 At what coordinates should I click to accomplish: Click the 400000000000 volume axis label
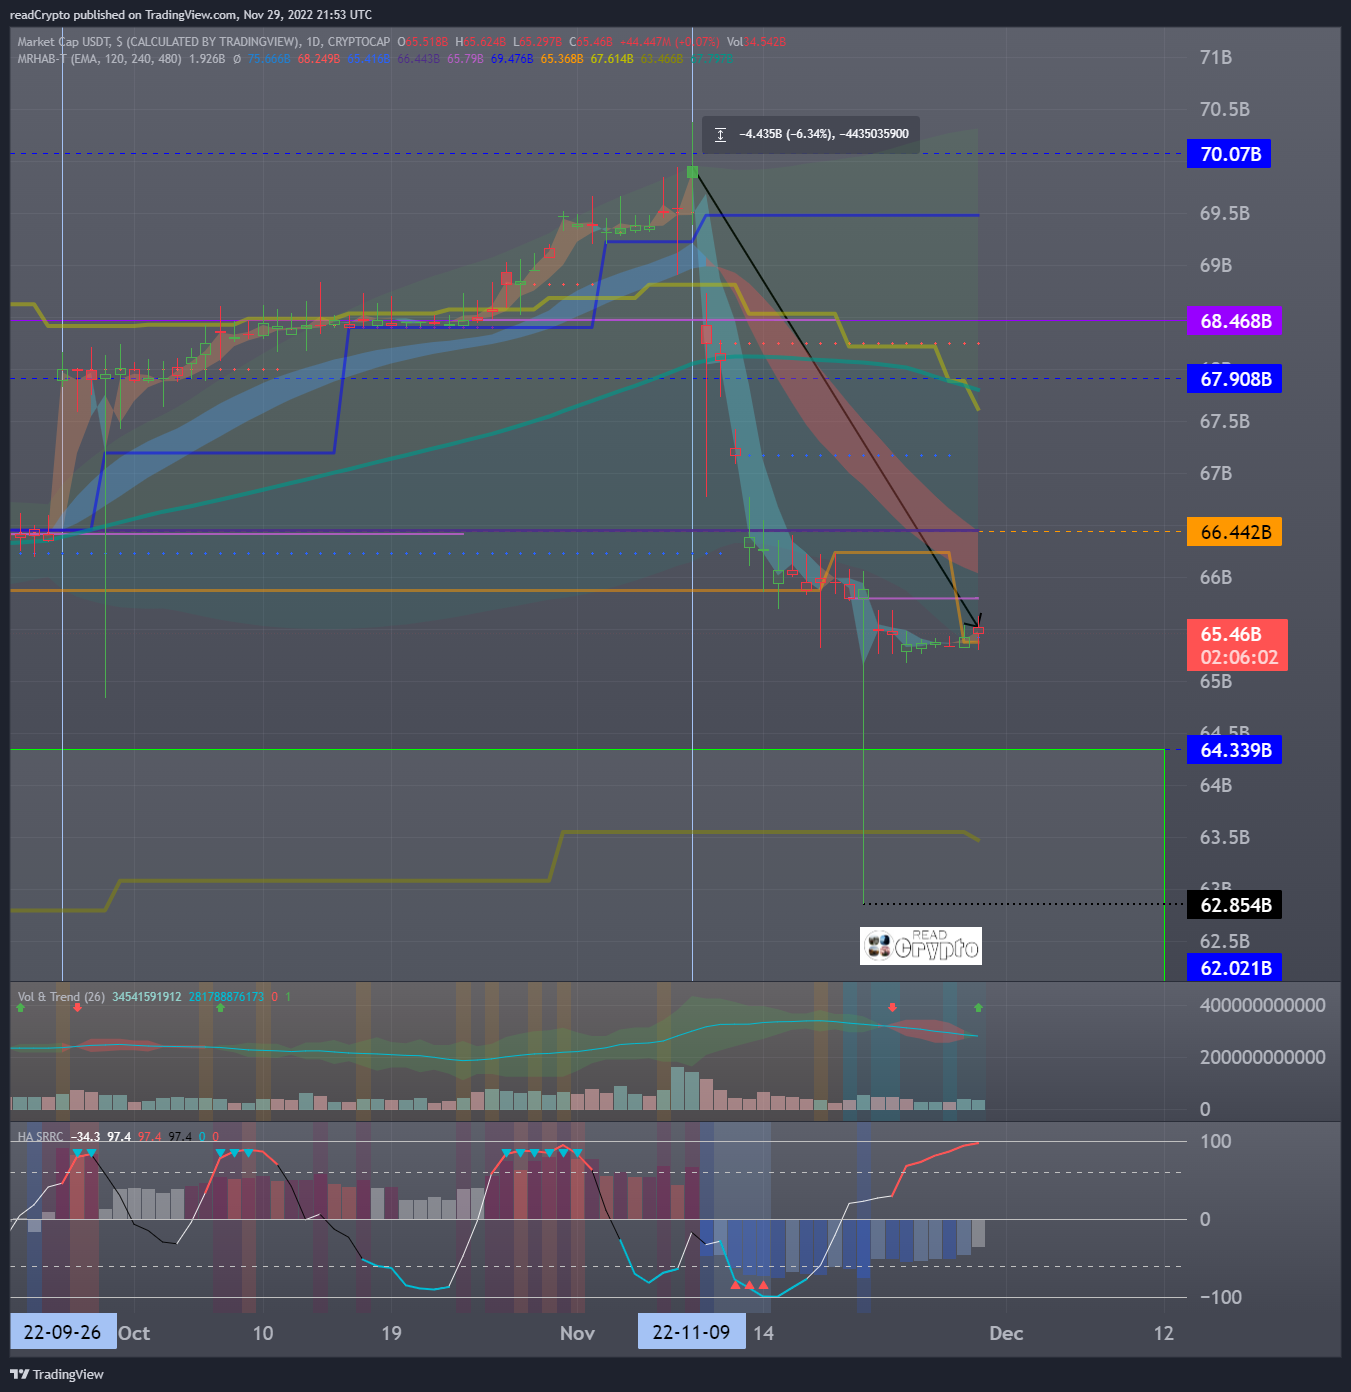click(x=1263, y=1005)
